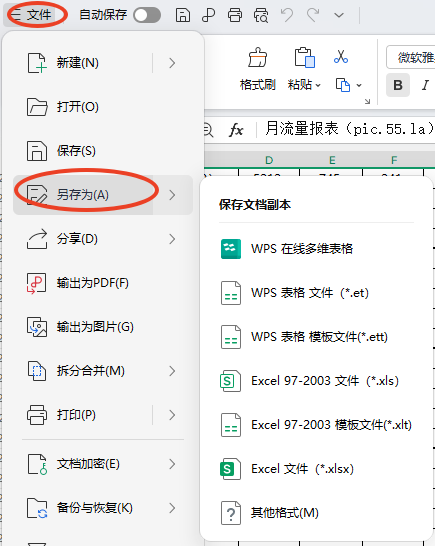Viewport: 435px width, 546px height.
Task: Select 输出为PDF(F) in the file menu
Action: pos(103,283)
